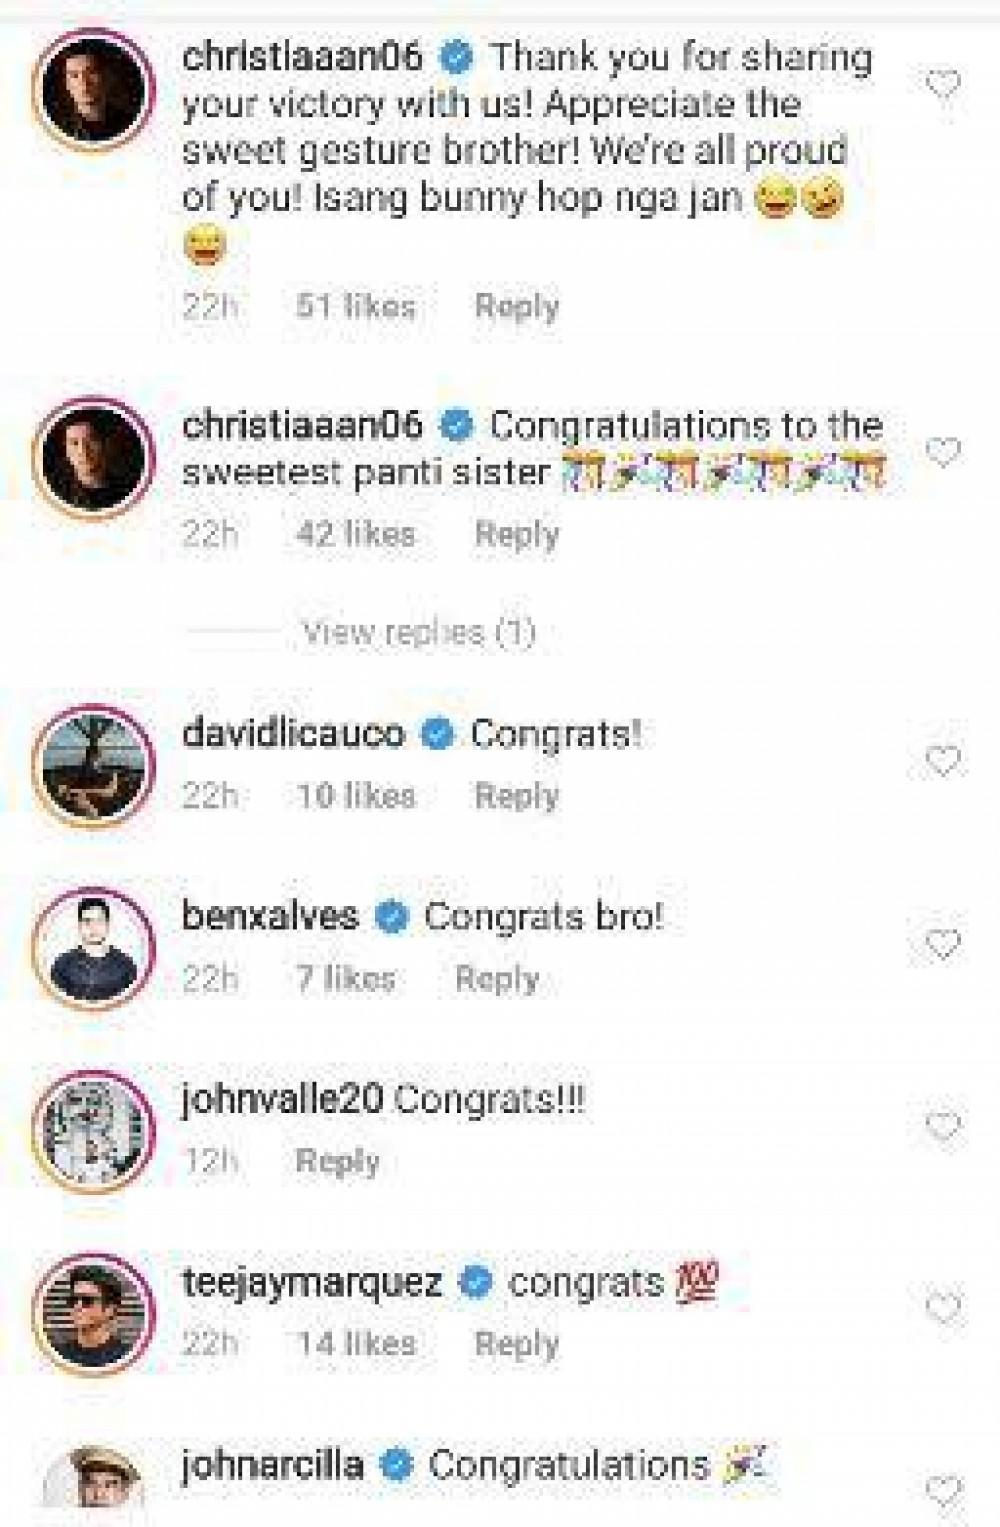Viewport: 1000px width, 1527px height.
Task: Like teejaymarquez's congrats comment
Action: coord(942,1308)
